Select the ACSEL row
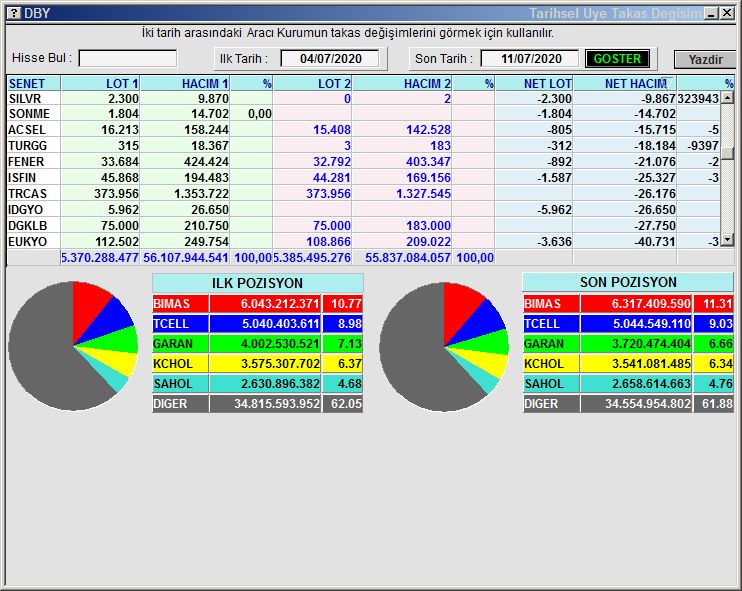The image size is (742, 591). (363, 130)
